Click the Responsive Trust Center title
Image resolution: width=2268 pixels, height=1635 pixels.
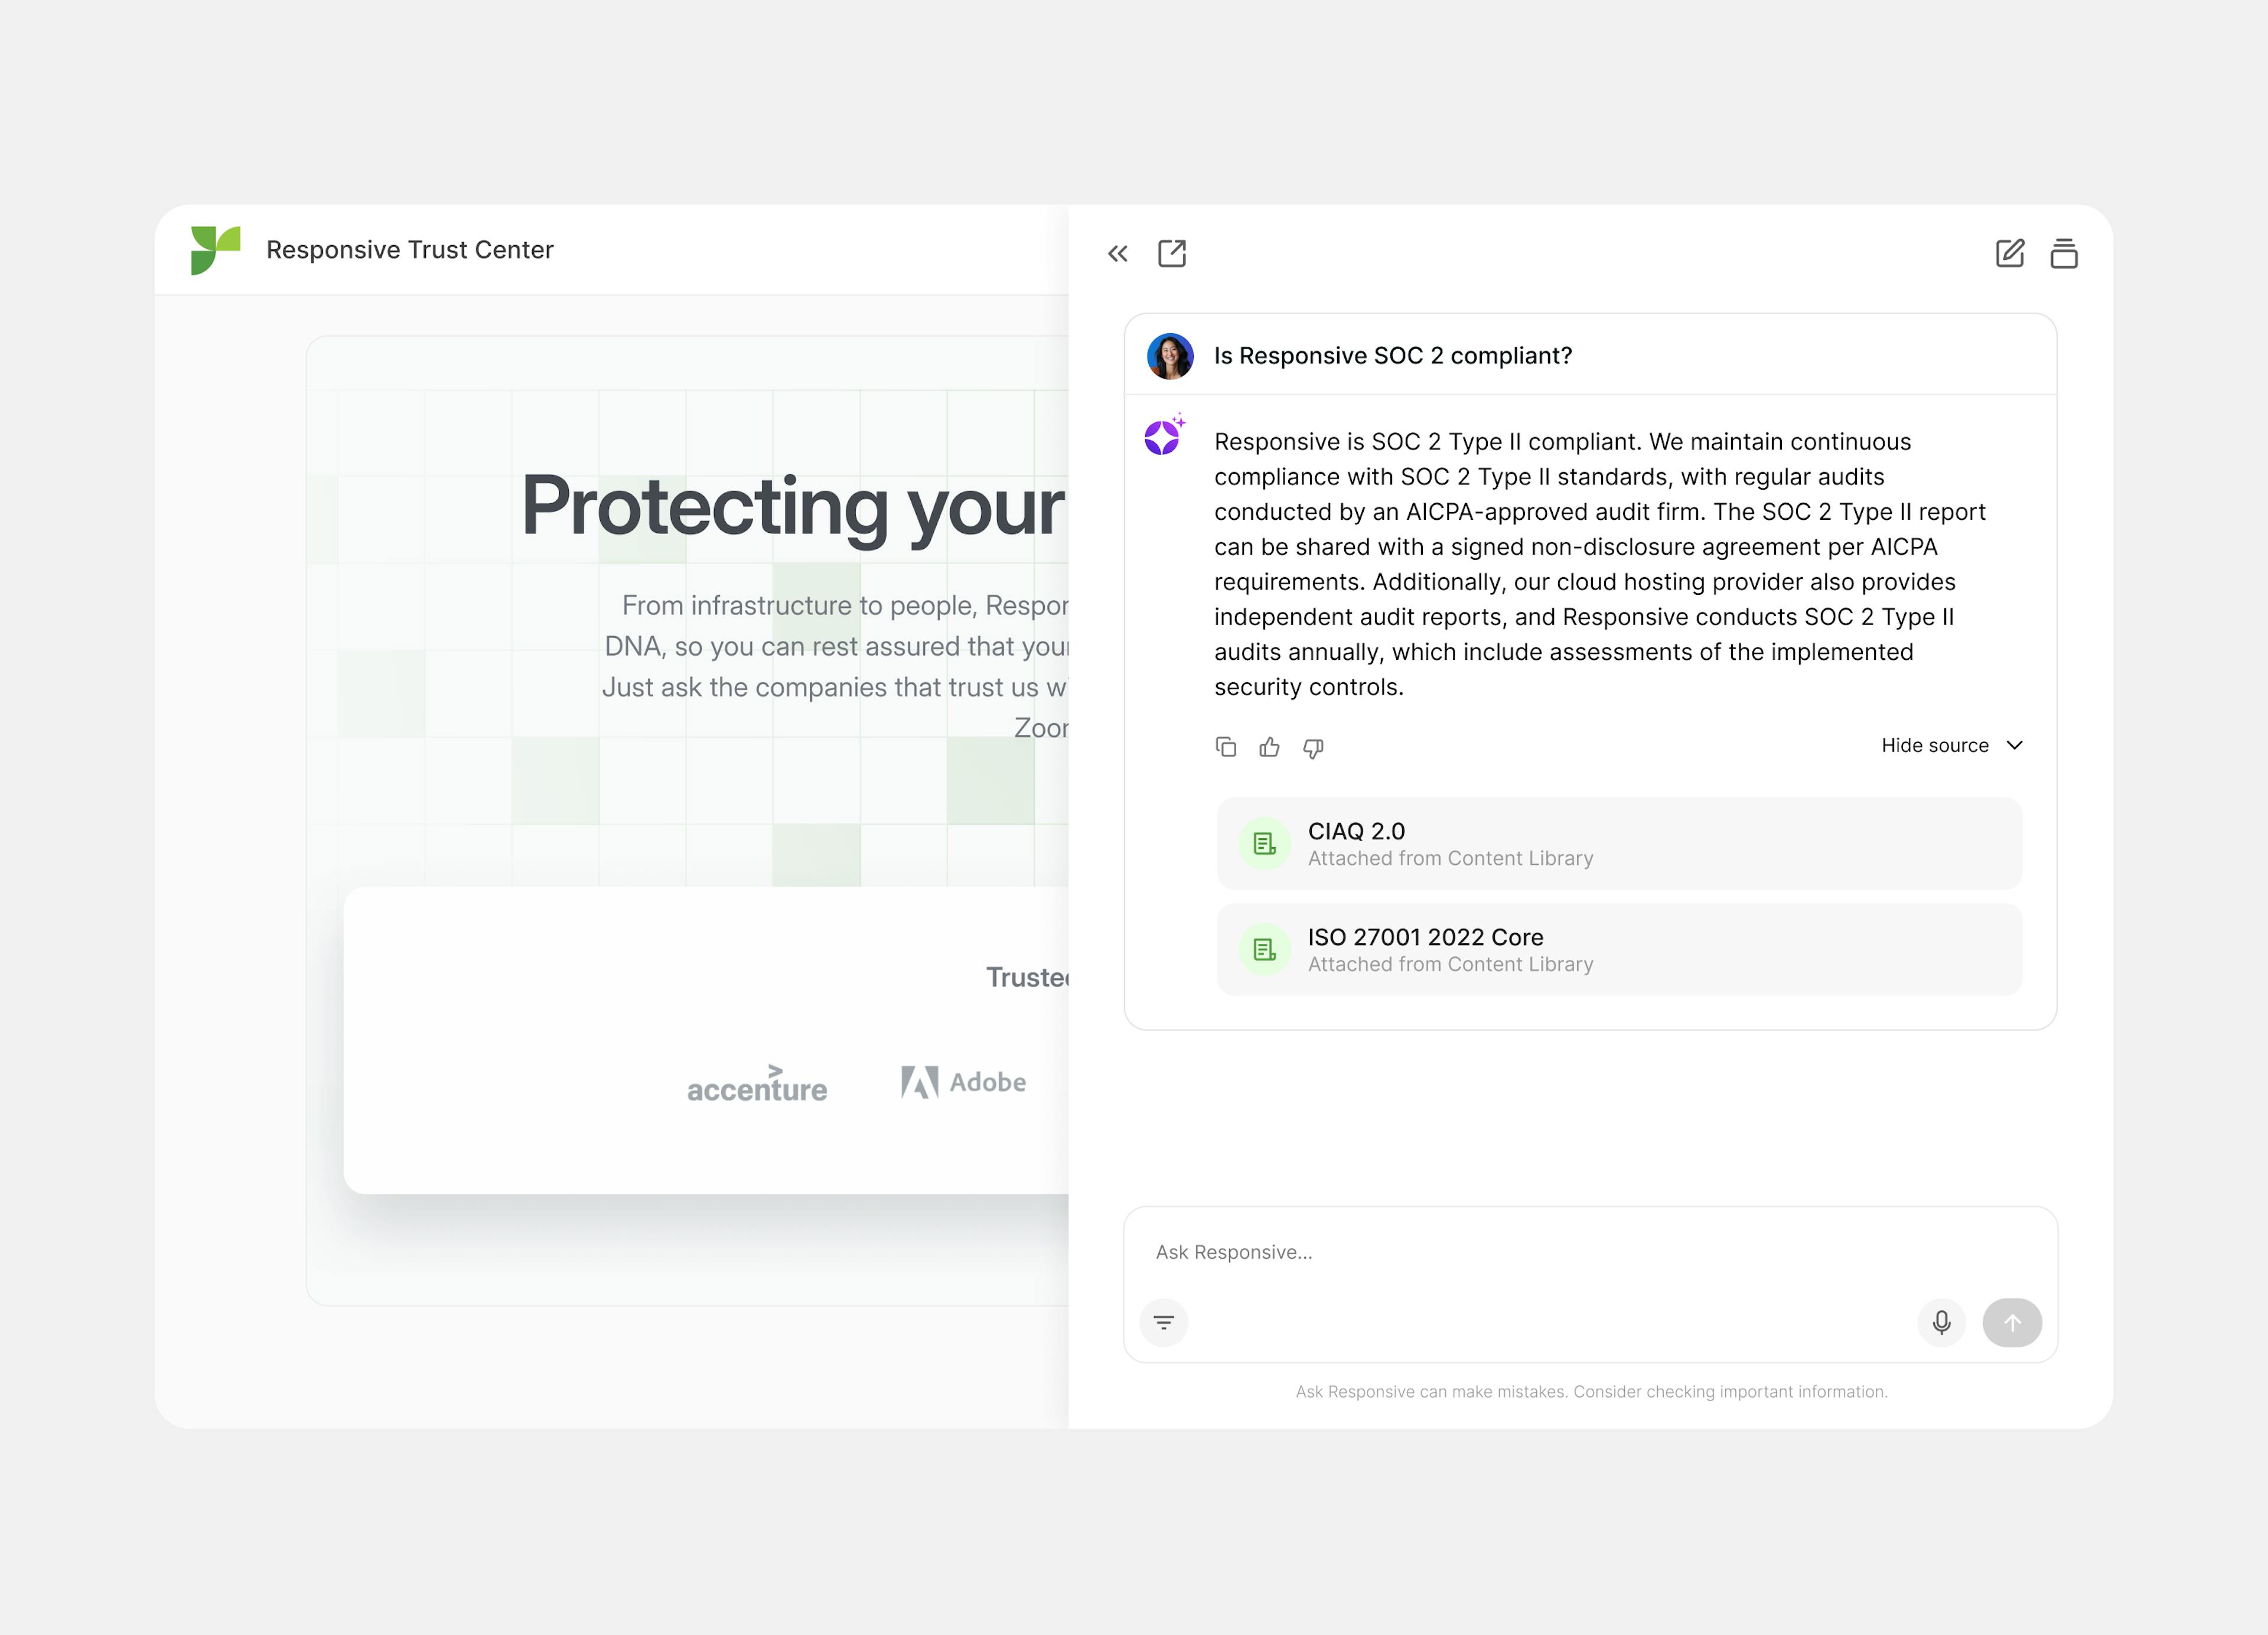pos(409,249)
